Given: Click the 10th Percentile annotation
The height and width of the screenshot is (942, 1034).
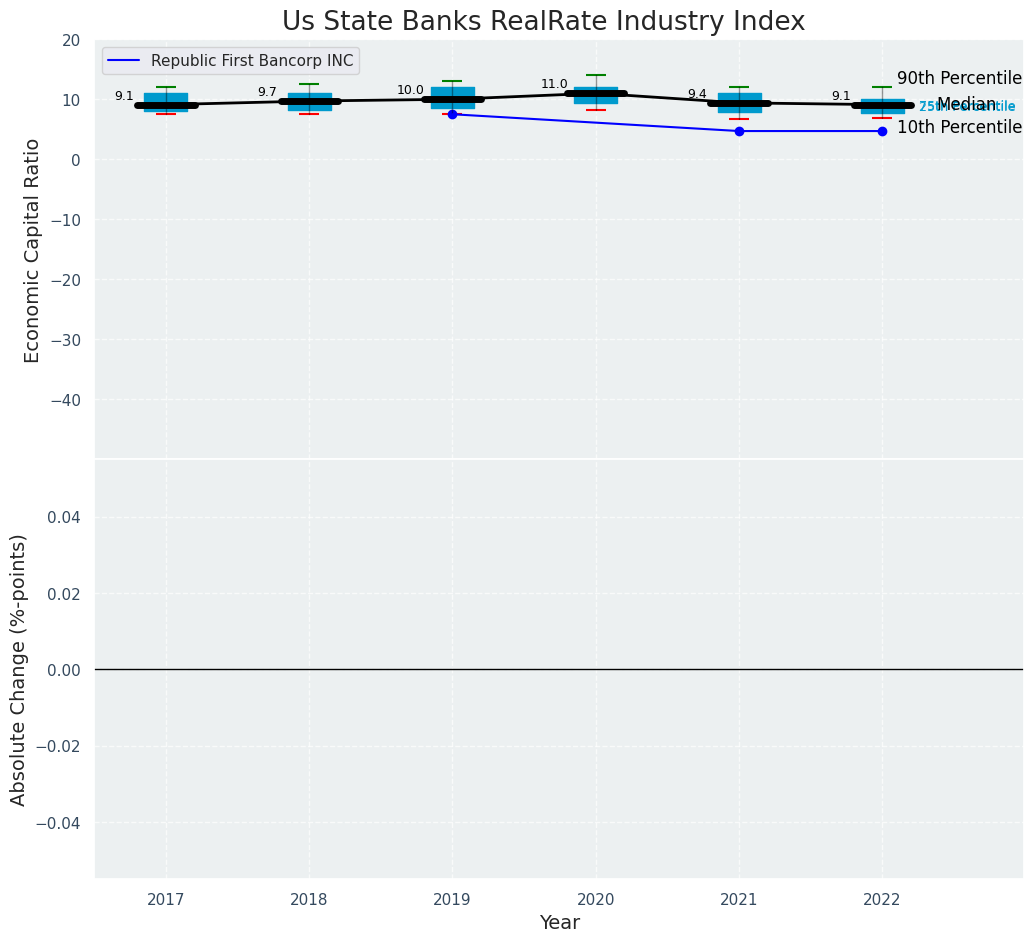Looking at the screenshot, I should point(959,127).
